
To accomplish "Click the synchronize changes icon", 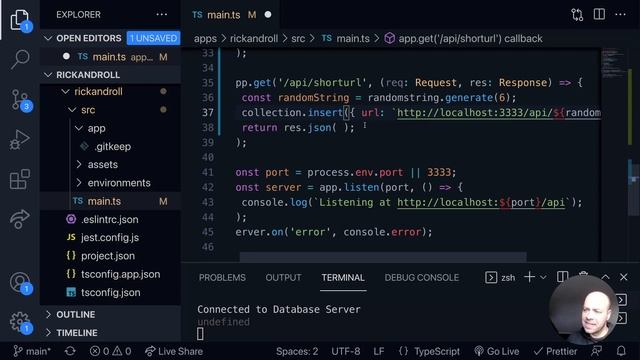I will (70, 351).
